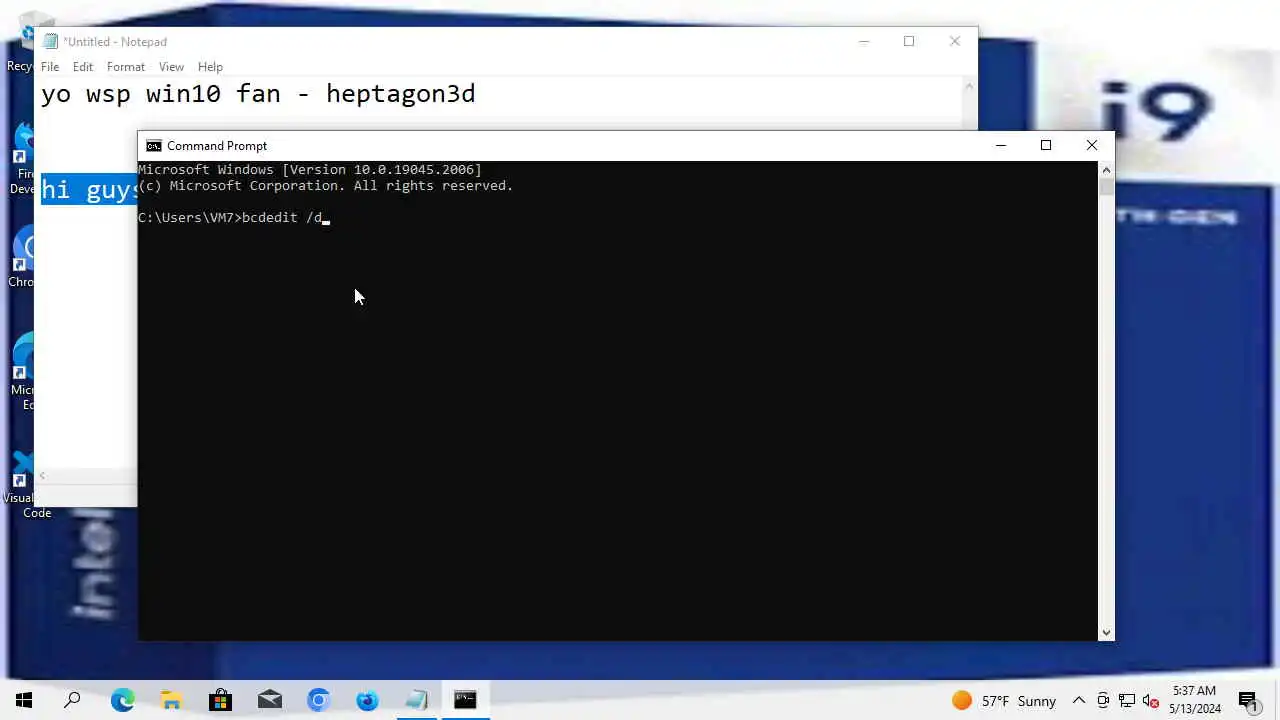Image resolution: width=1280 pixels, height=720 pixels.
Task: Minimize the Command Prompt window
Action: tap(1000, 146)
